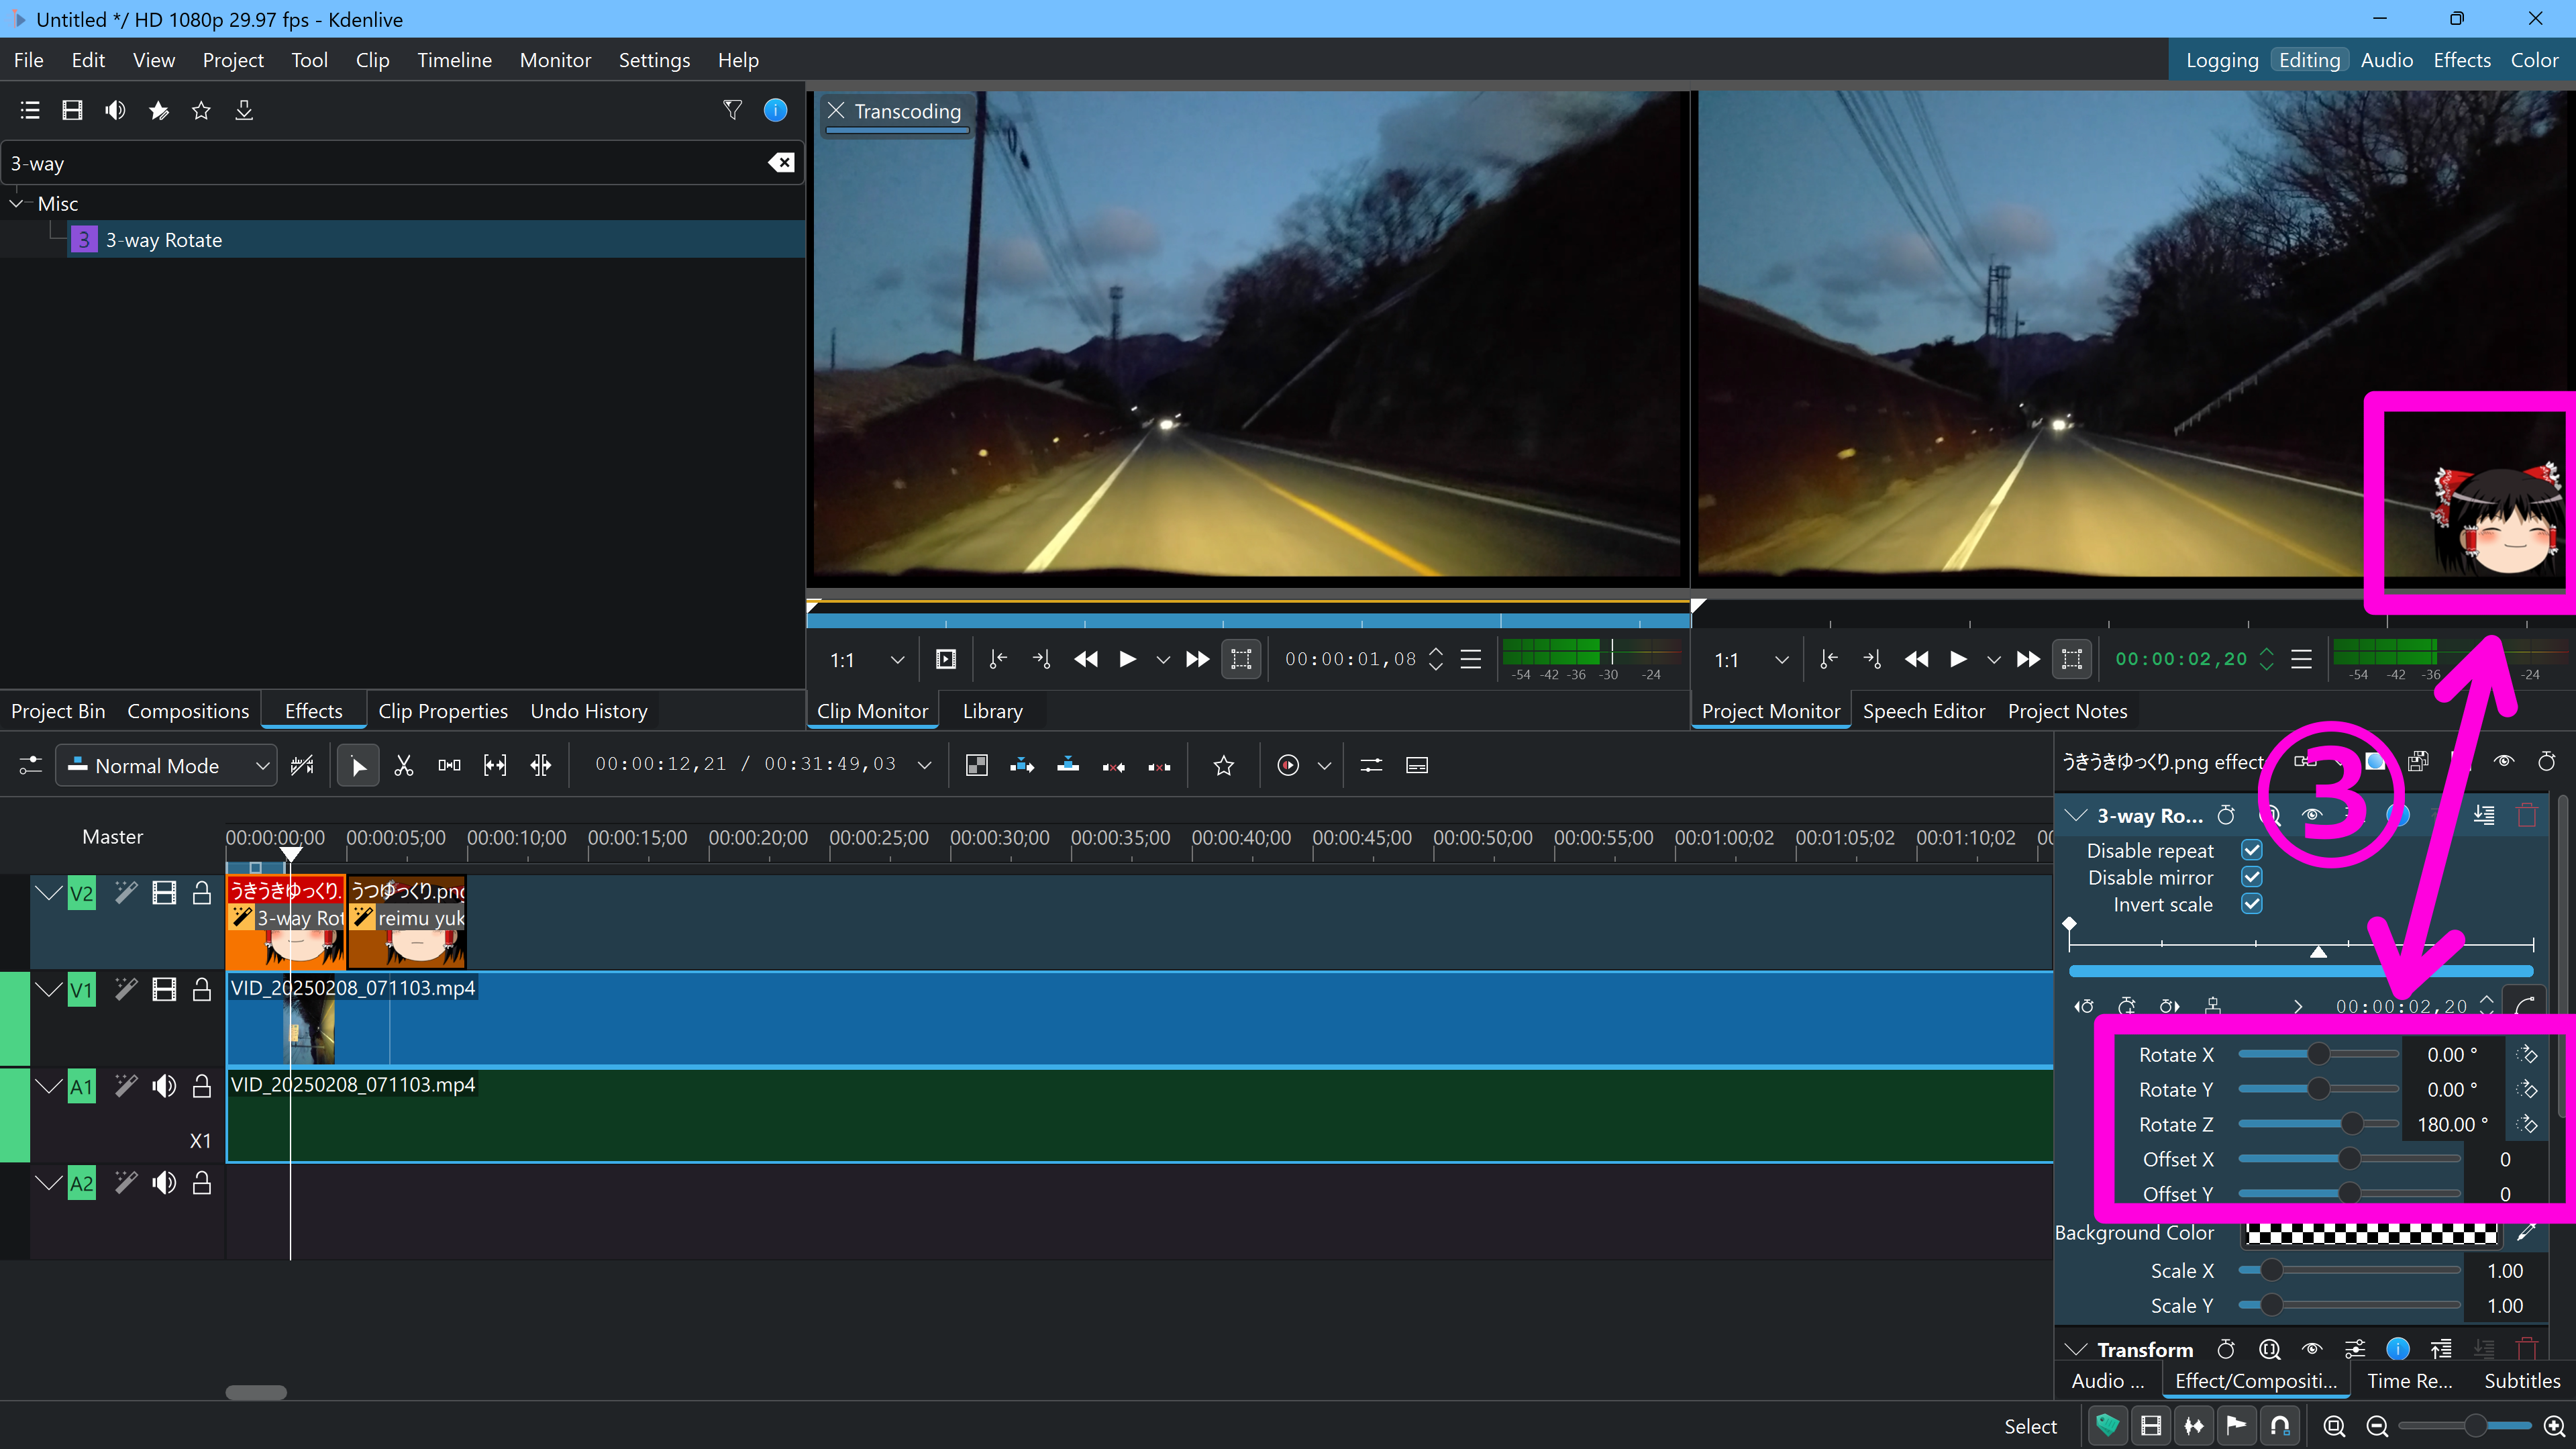Switch to the Compositions tab
Image resolution: width=2576 pixels, height=1449 pixels.
[188, 711]
